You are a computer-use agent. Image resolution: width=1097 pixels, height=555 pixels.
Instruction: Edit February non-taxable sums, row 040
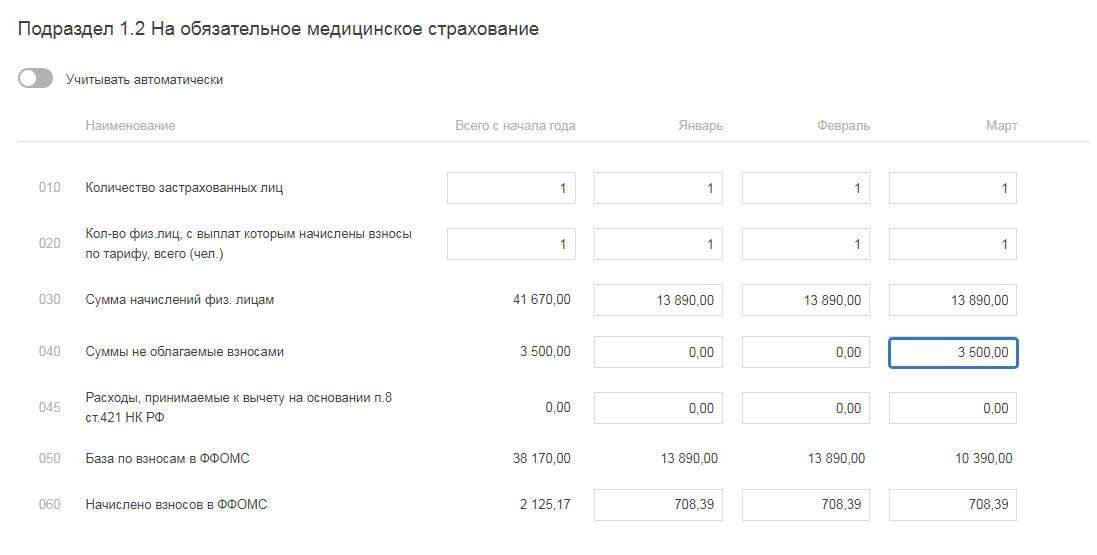pyautogui.click(x=805, y=352)
